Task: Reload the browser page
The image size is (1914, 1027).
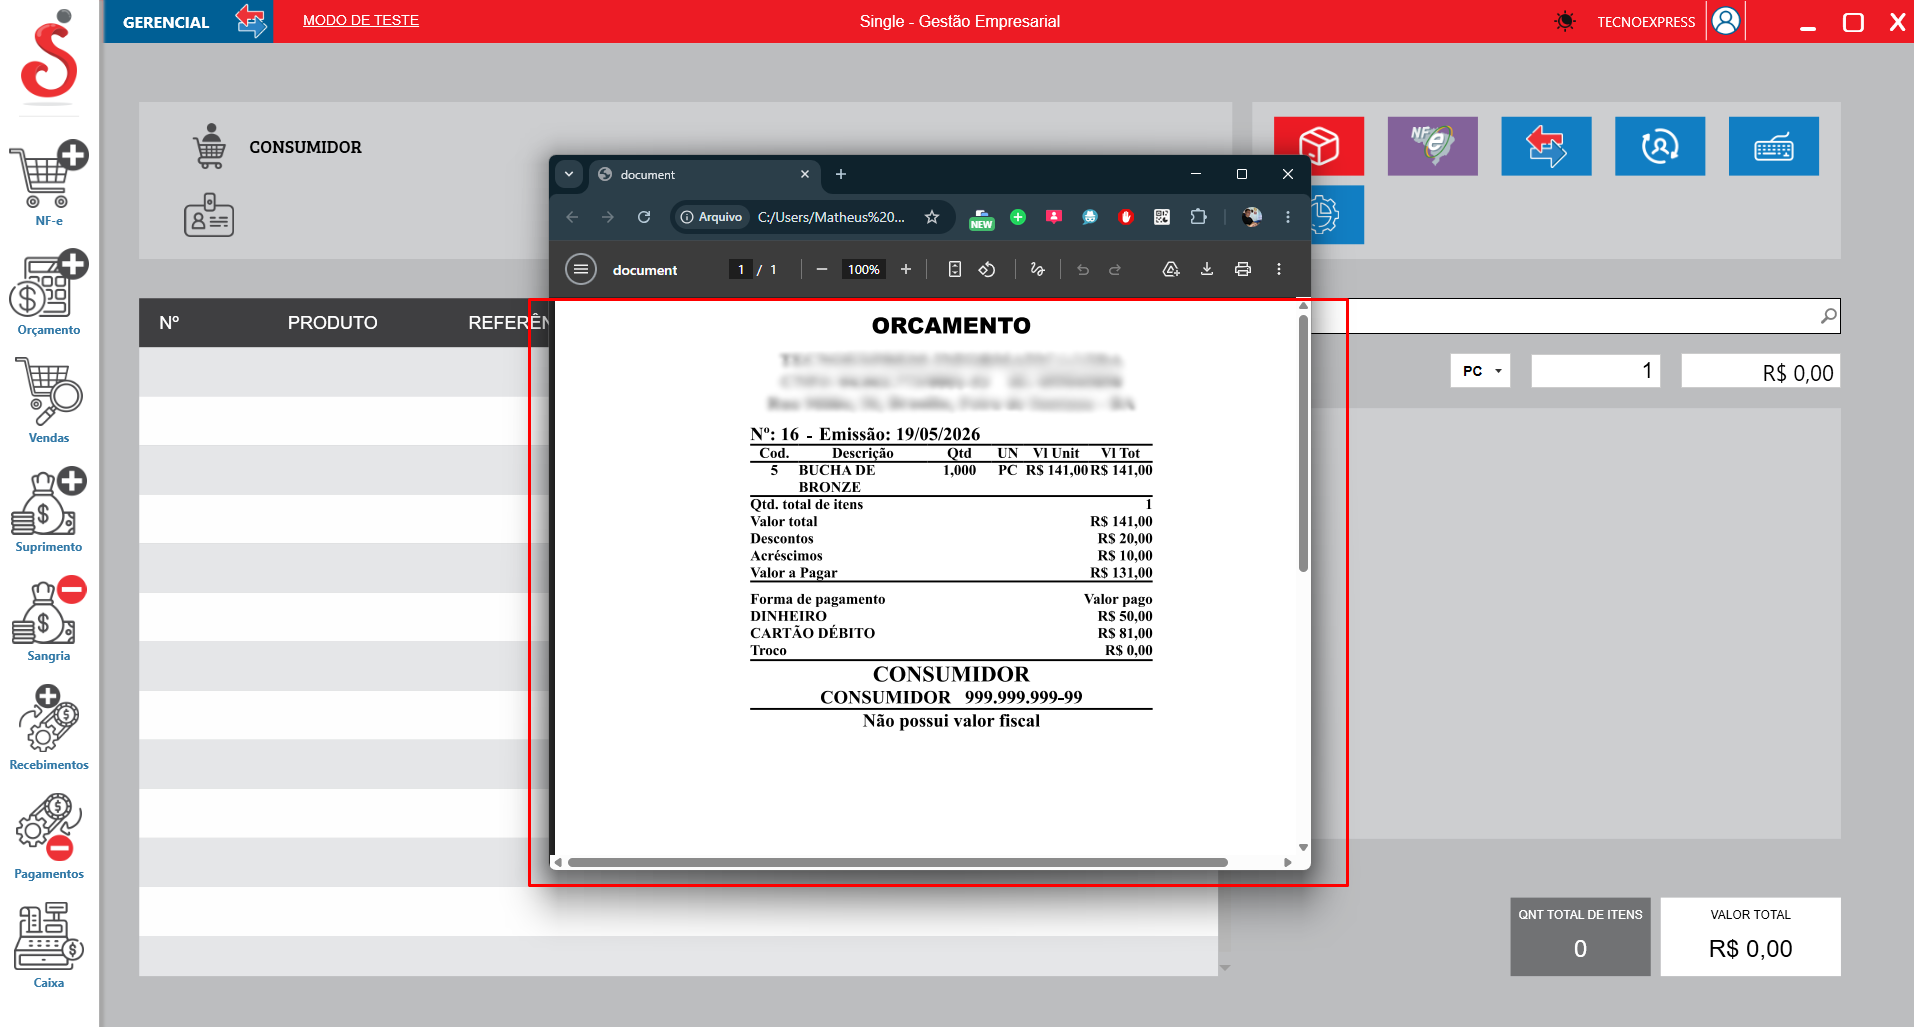Action: [x=644, y=217]
